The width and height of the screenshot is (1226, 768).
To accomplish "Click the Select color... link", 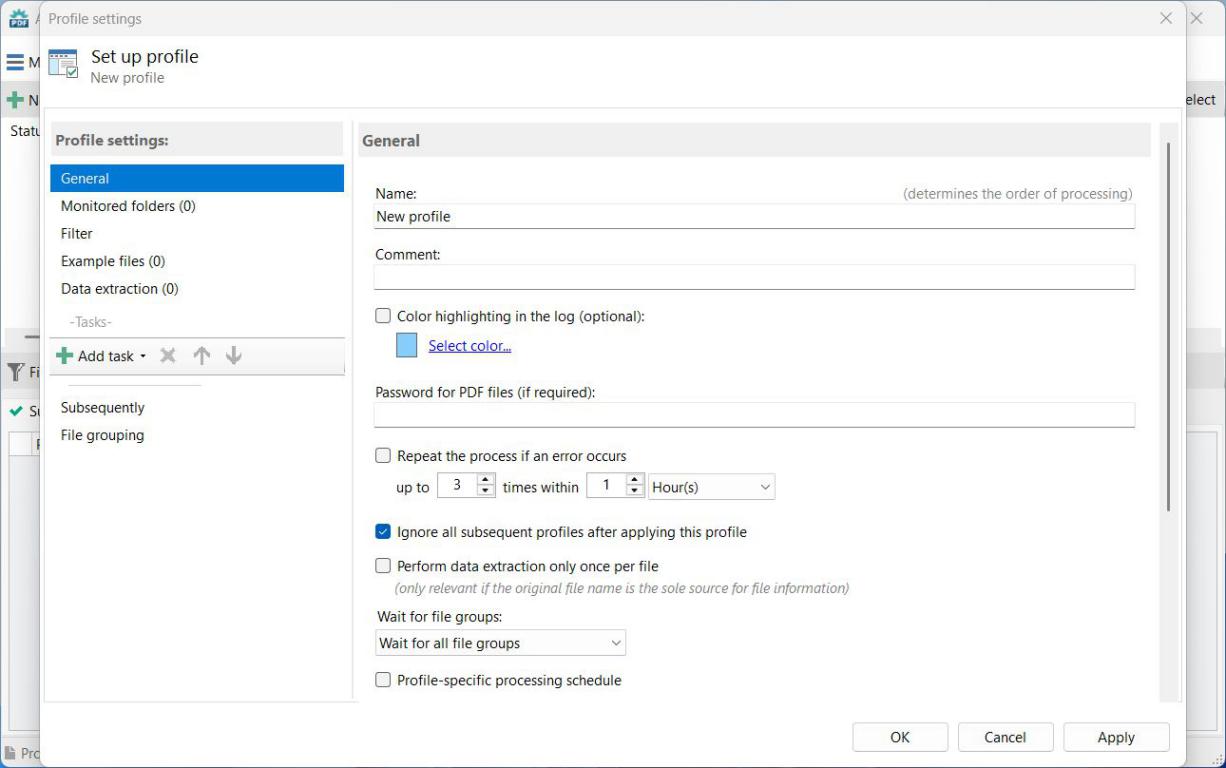I will [x=469, y=346].
